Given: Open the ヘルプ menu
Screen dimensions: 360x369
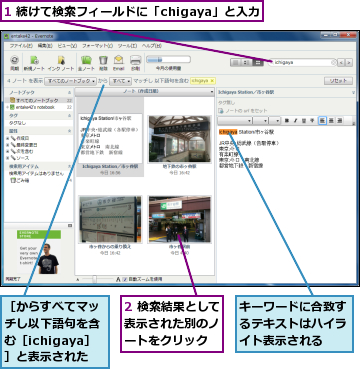Looking at the screenshot, I should (x=152, y=45).
